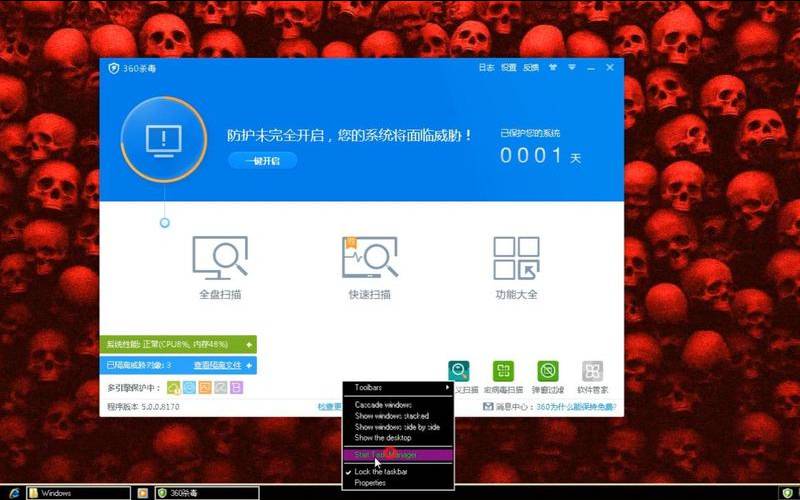Choose Cascade windows from context menu

[398, 405]
